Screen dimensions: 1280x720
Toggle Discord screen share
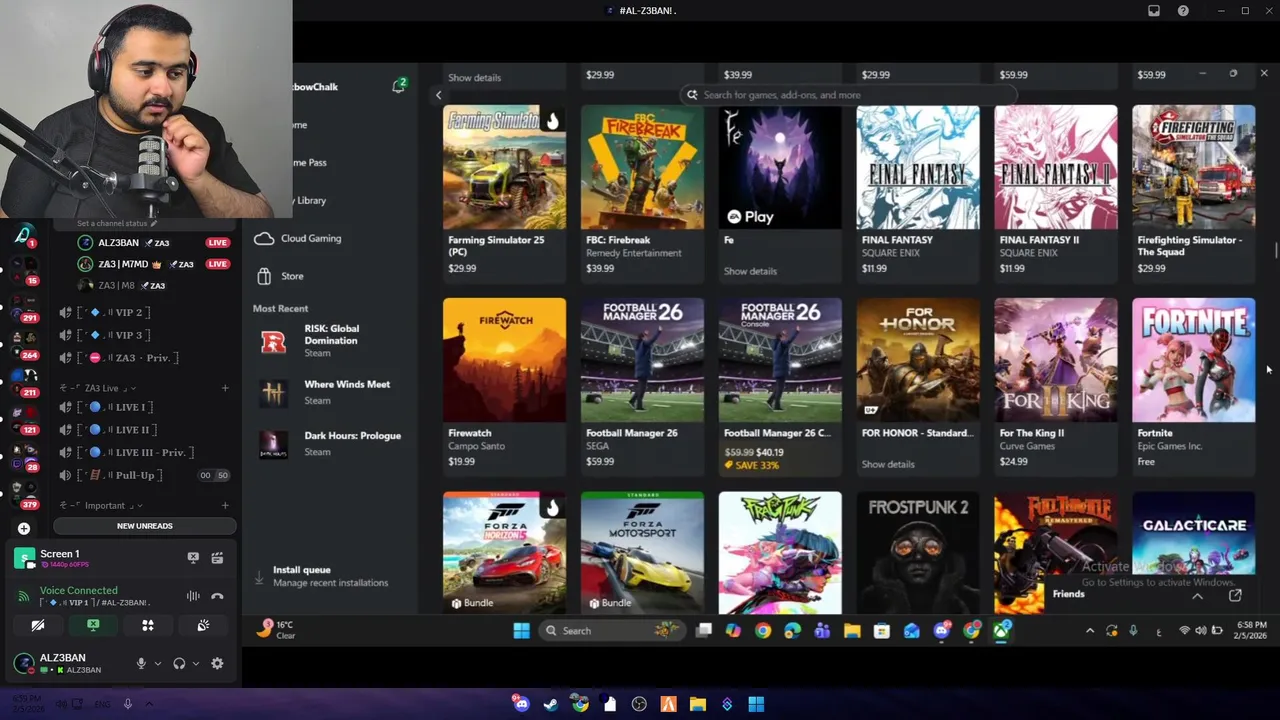[93, 625]
